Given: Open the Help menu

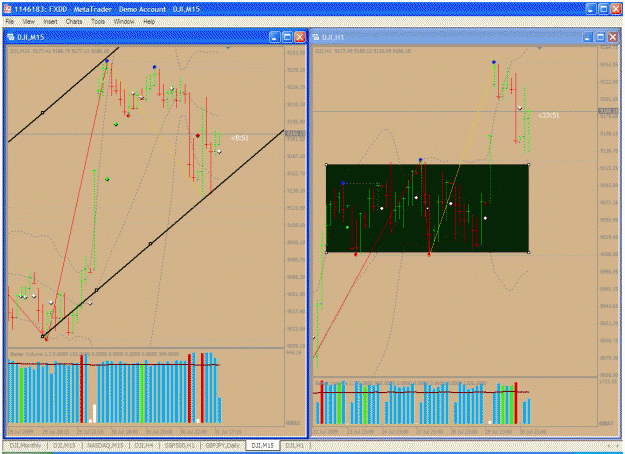Looking at the screenshot, I should click(x=149, y=22).
